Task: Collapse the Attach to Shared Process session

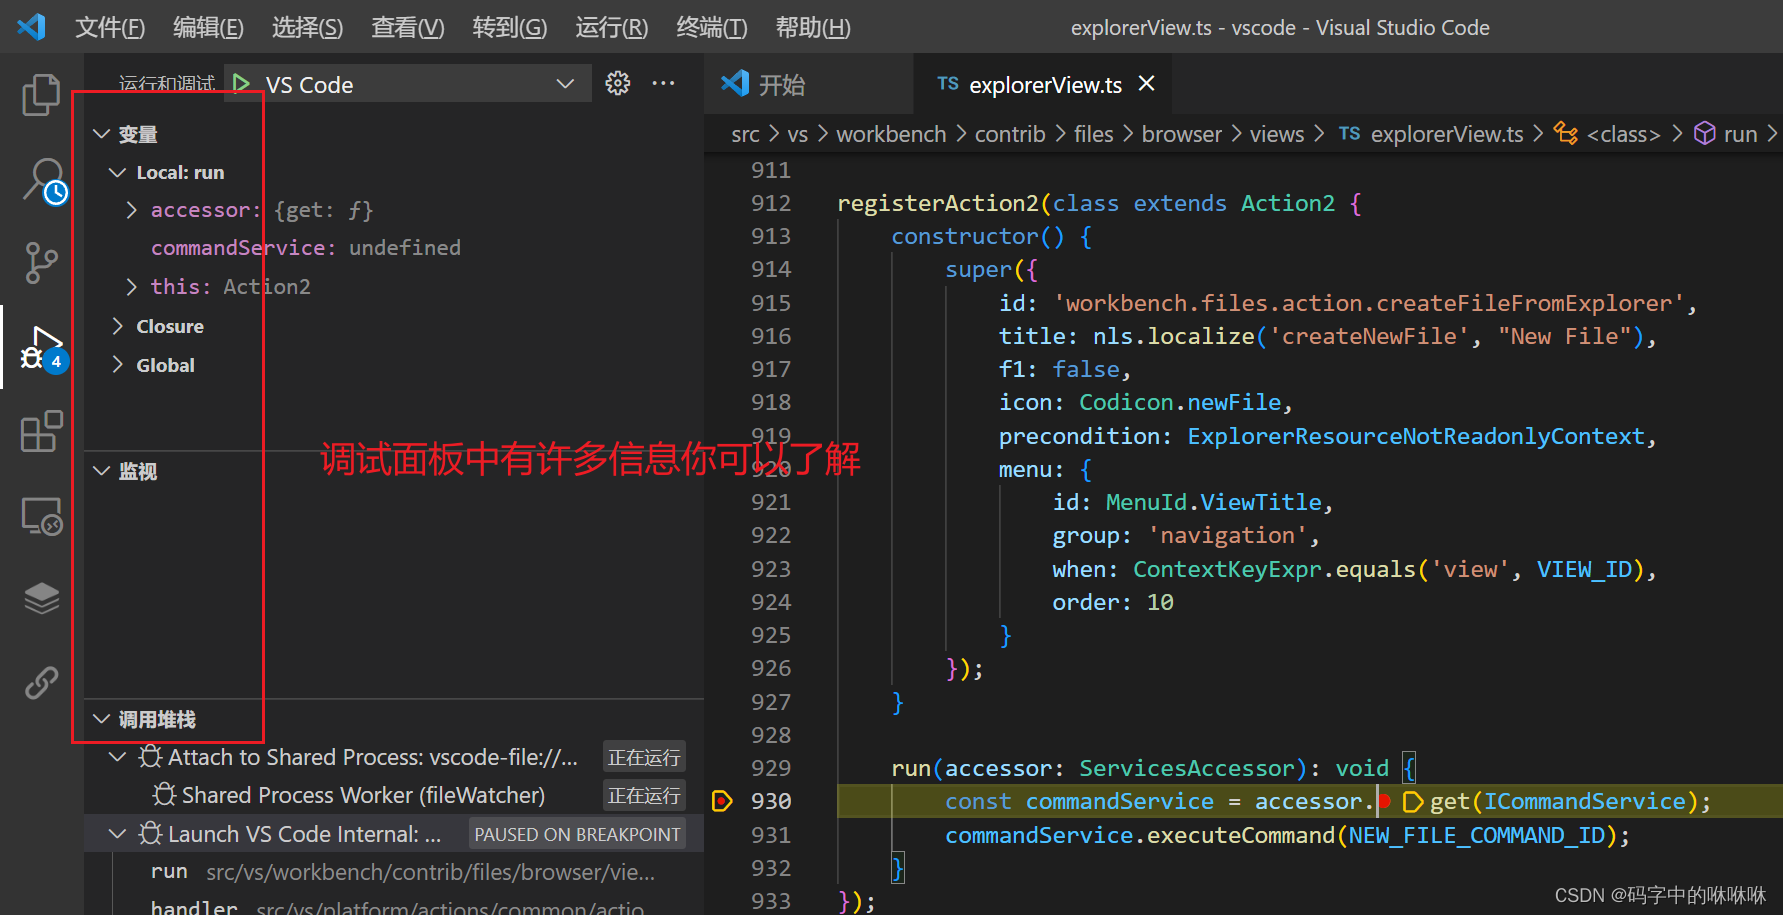Action: pos(117,756)
